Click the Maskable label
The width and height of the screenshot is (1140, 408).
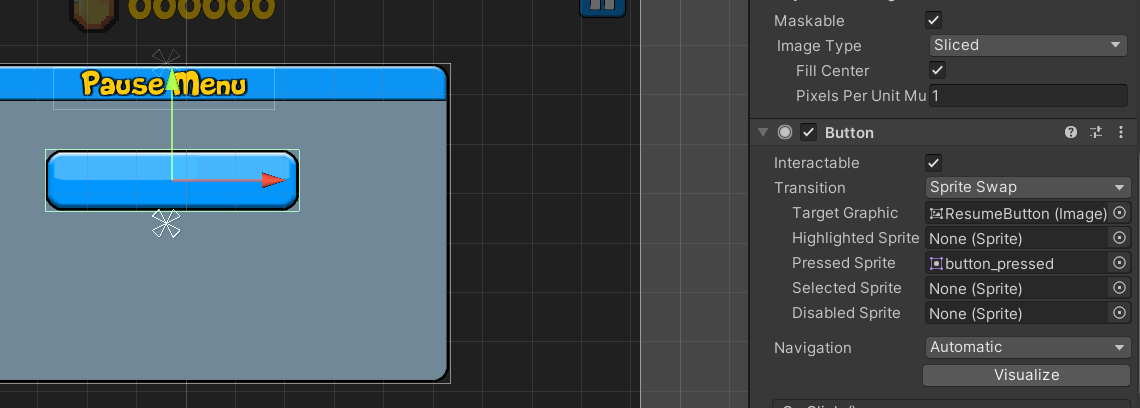tap(809, 21)
